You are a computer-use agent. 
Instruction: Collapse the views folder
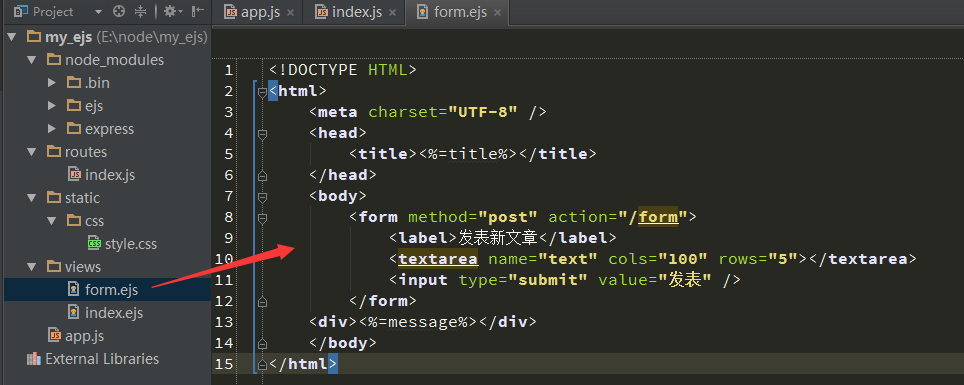[31, 267]
